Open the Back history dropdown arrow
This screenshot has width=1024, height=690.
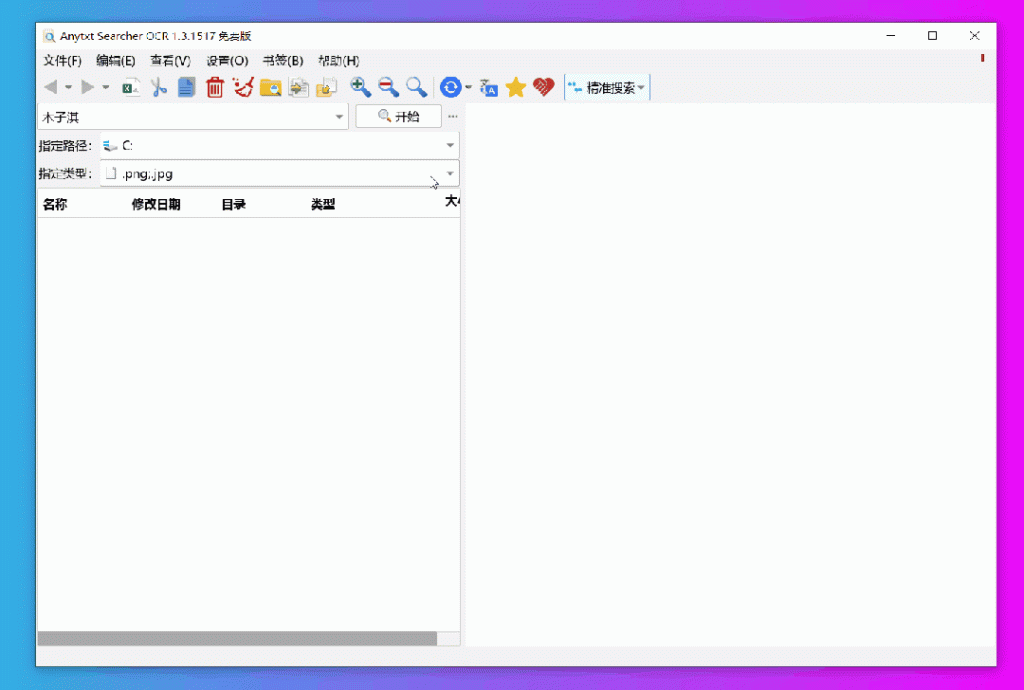[68, 87]
